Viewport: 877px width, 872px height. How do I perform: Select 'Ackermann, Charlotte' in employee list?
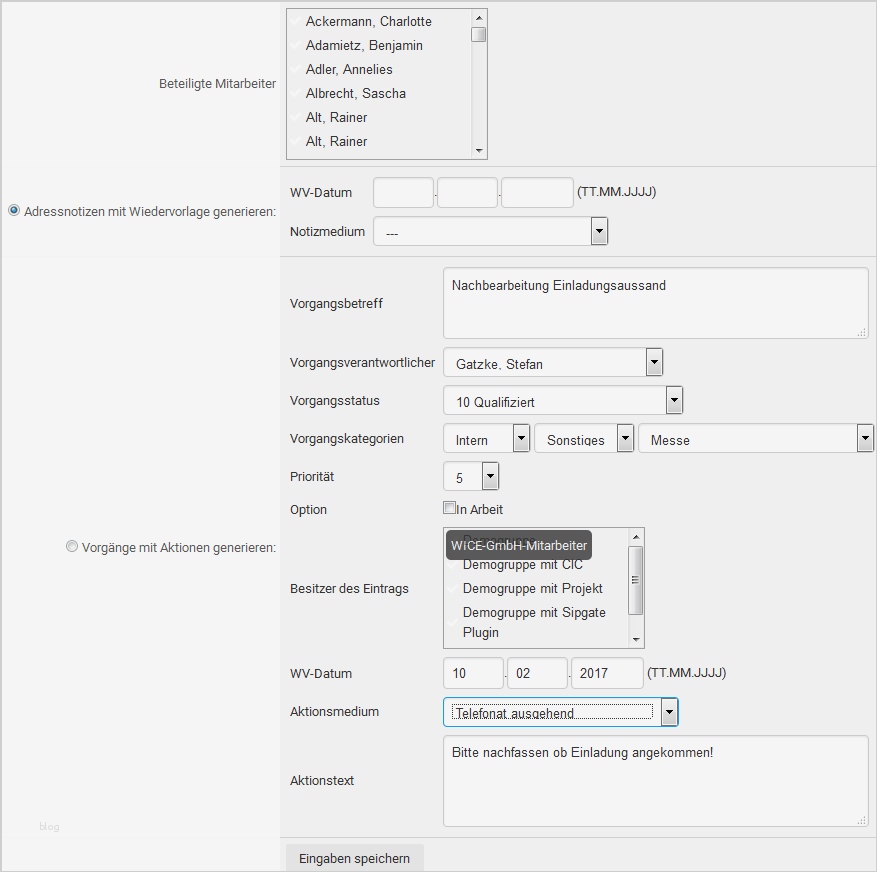(x=369, y=21)
